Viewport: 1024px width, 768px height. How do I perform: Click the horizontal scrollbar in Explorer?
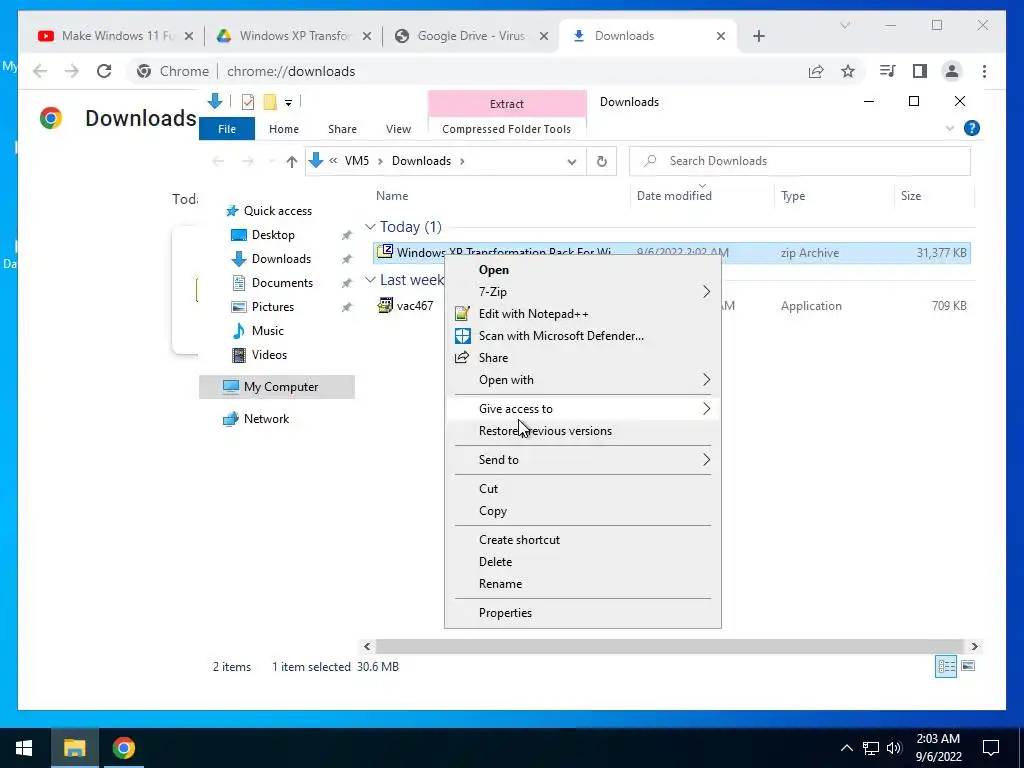670,647
